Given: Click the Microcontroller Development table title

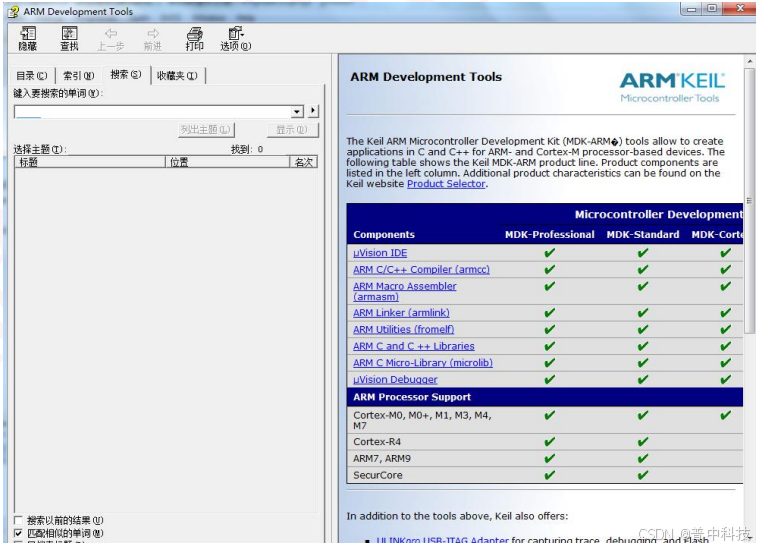Looking at the screenshot, I should 659,214.
